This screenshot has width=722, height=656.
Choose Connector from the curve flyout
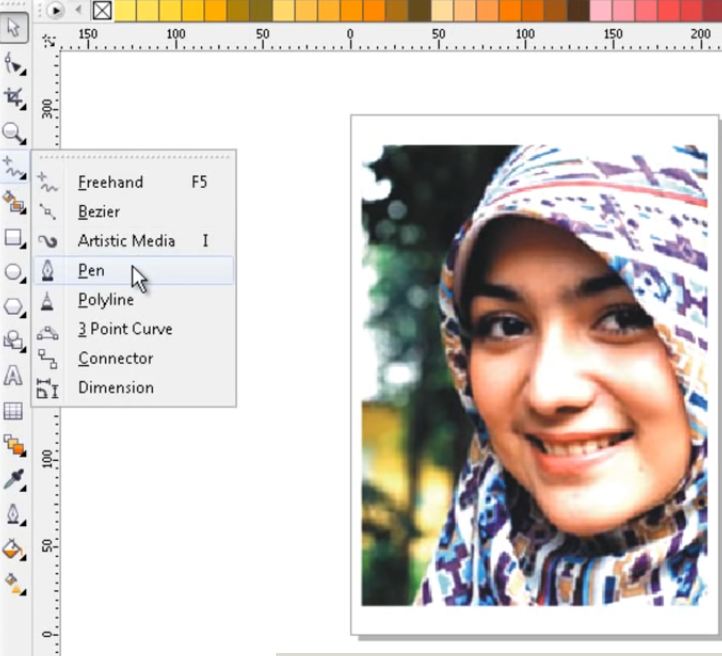(134, 359)
